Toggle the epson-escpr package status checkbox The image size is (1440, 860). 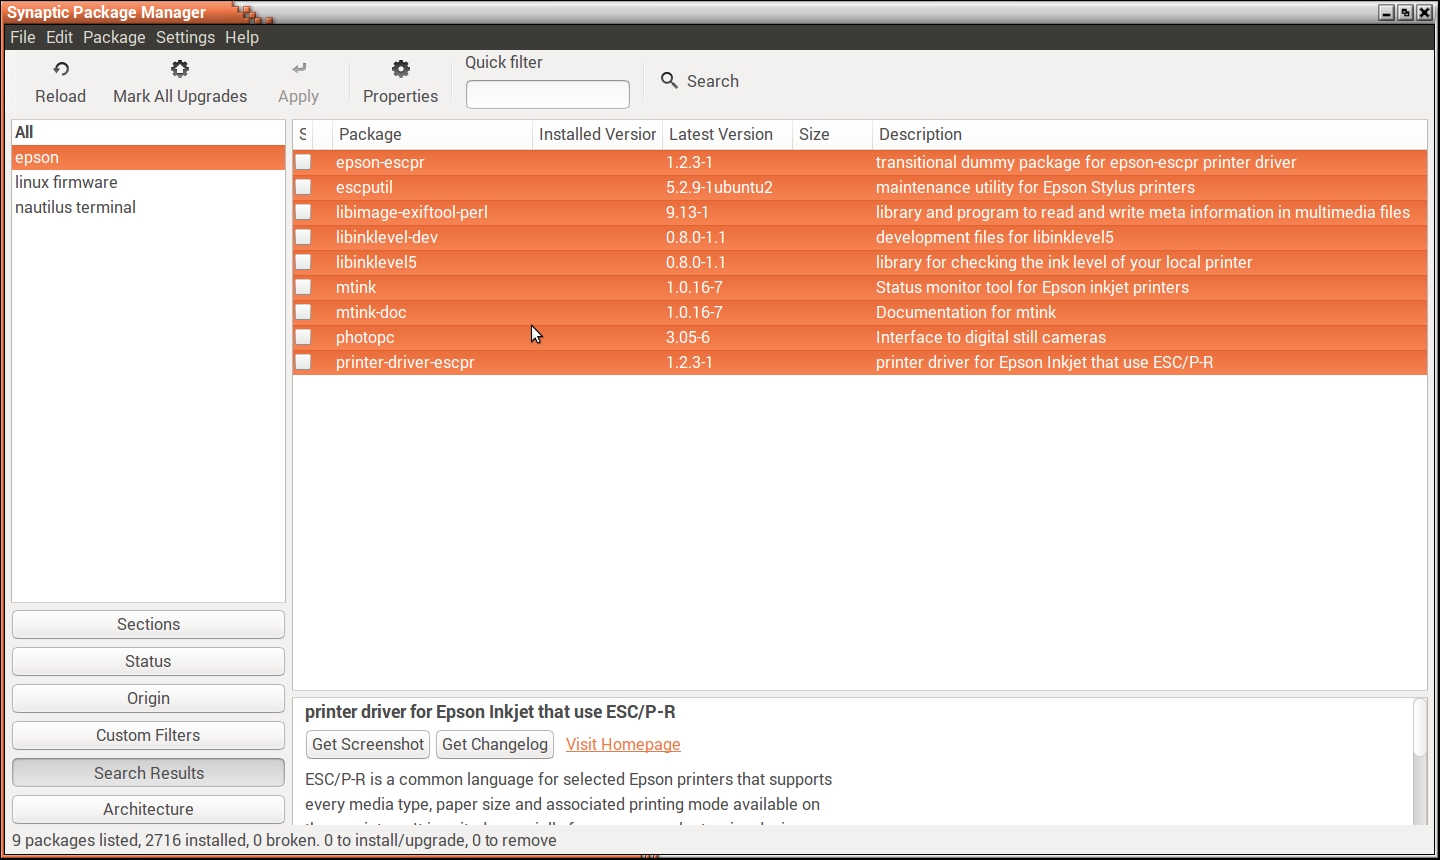coord(303,162)
